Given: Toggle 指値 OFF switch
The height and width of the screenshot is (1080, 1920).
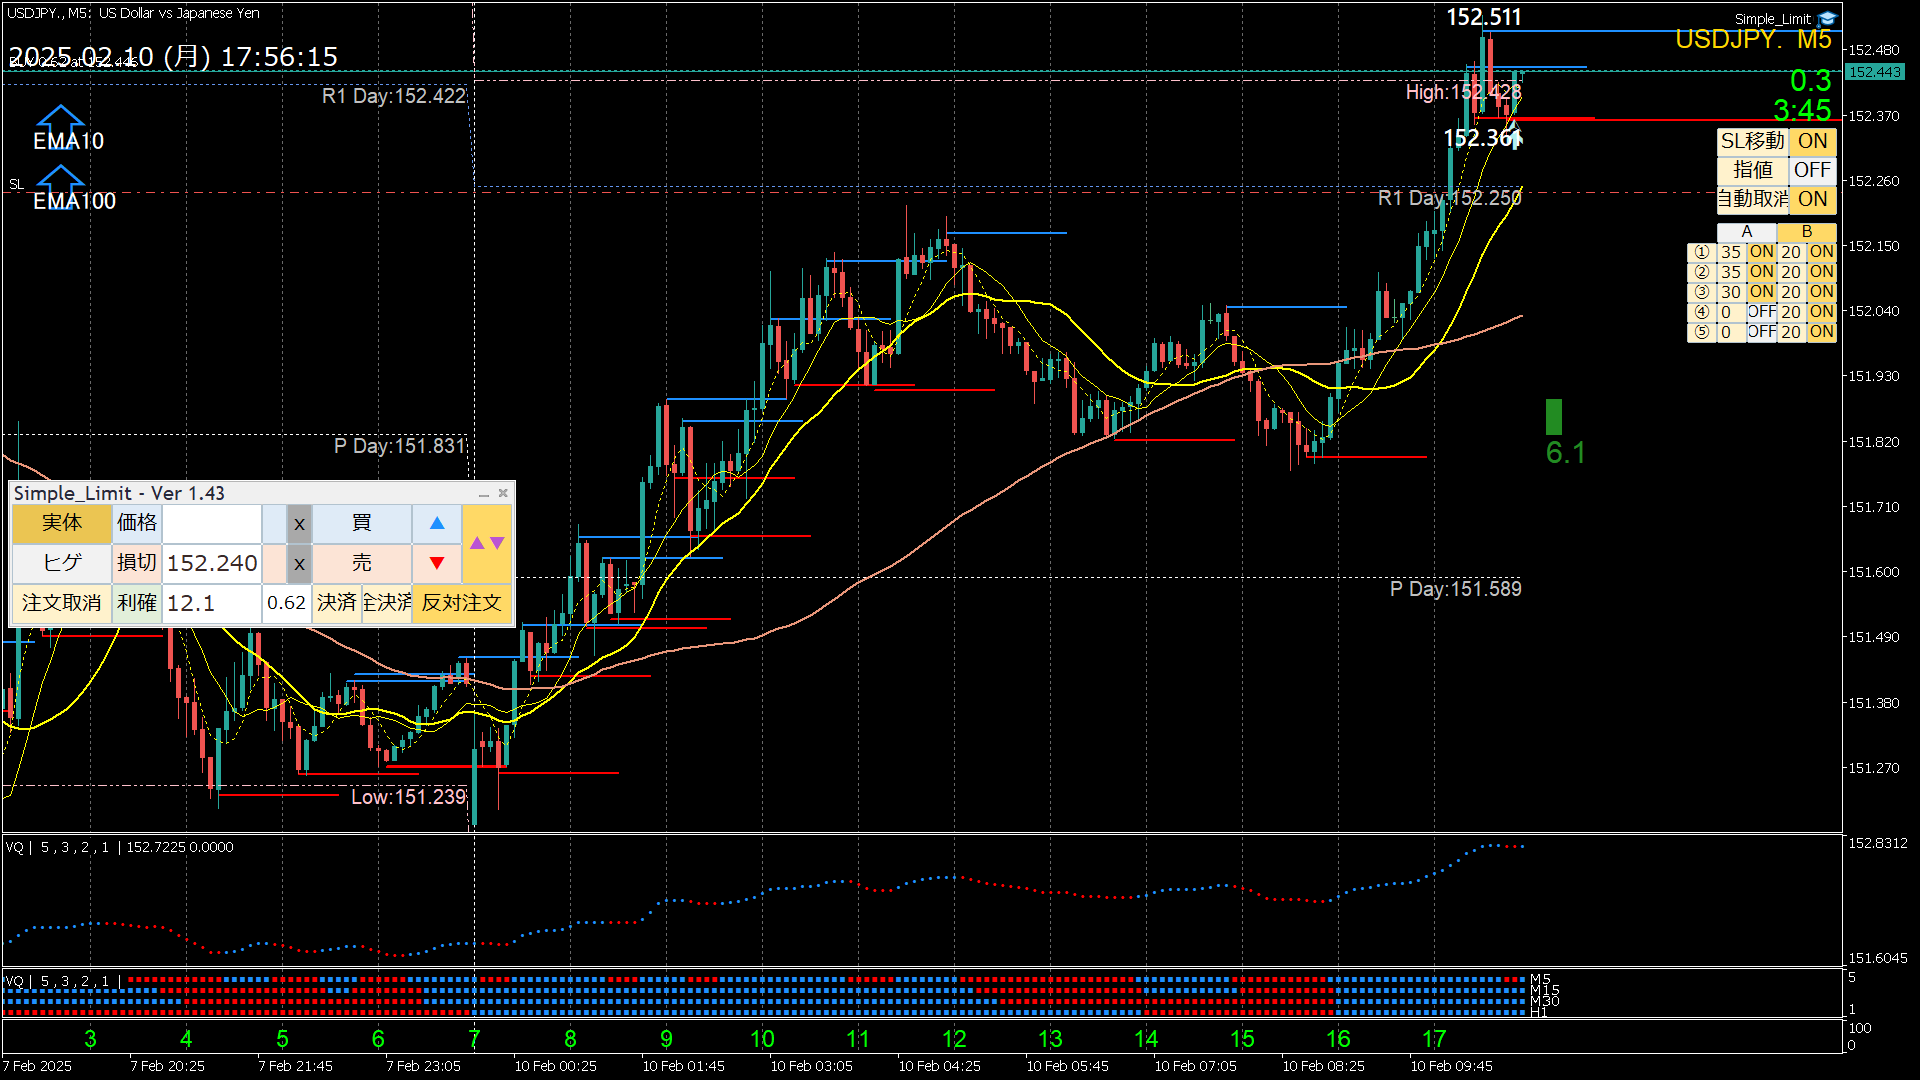Looking at the screenshot, I should [1812, 170].
